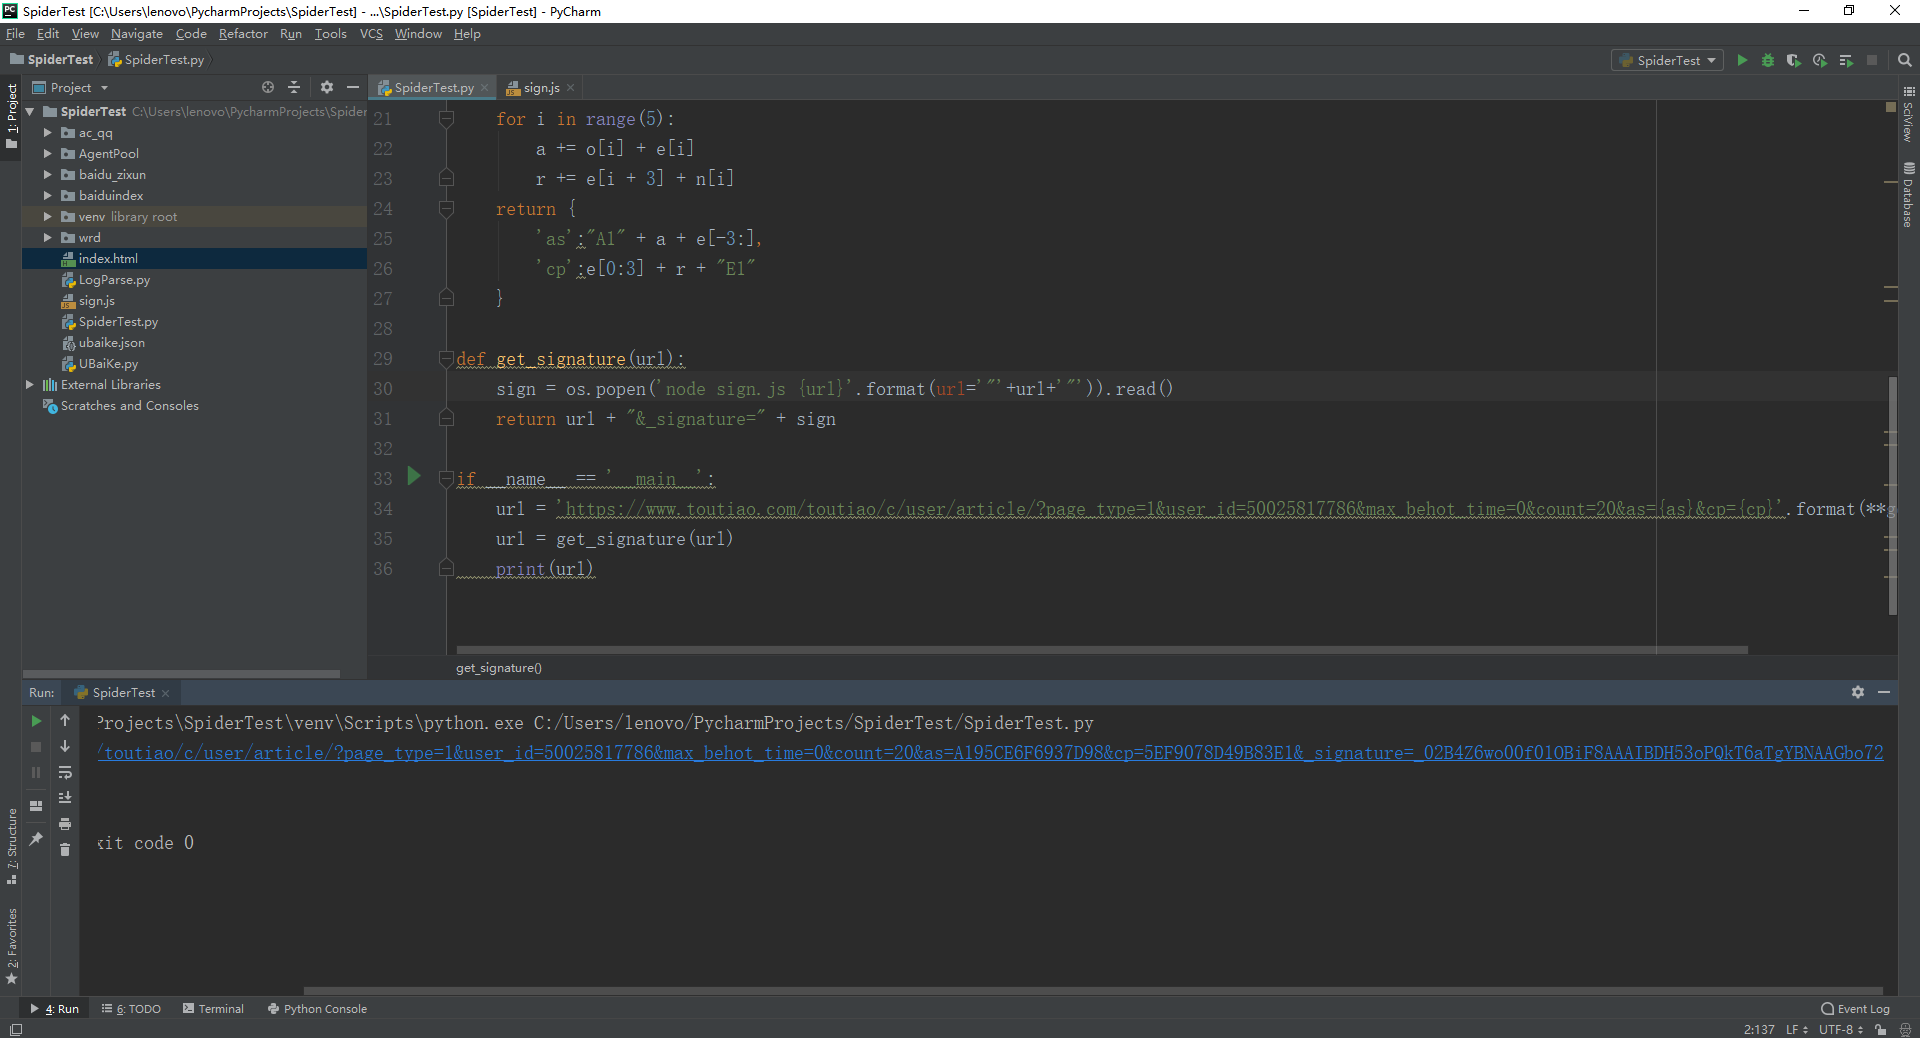Open the 6: TODO tool window
The image size is (1920, 1038).
131,1009
